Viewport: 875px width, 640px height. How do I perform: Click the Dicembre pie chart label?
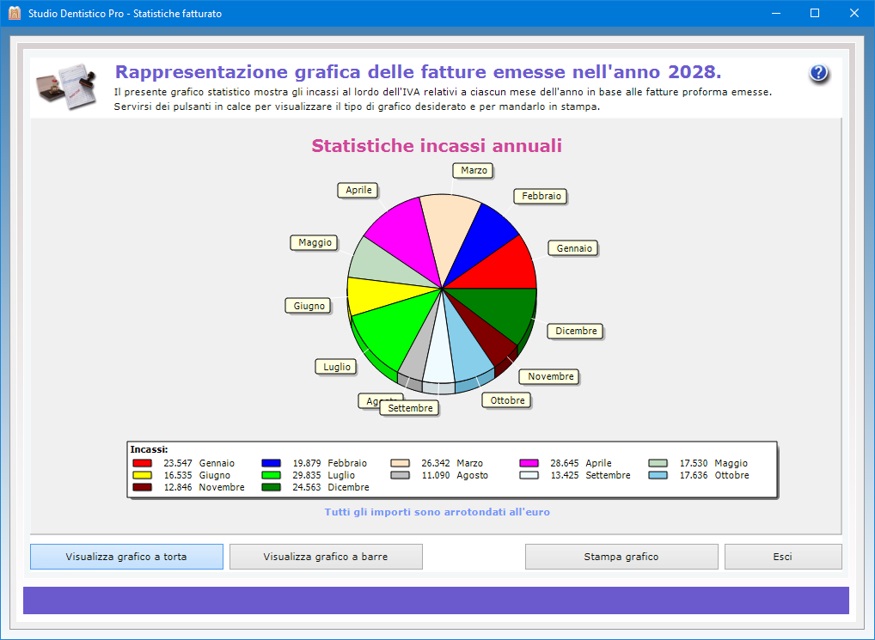[x=576, y=331]
